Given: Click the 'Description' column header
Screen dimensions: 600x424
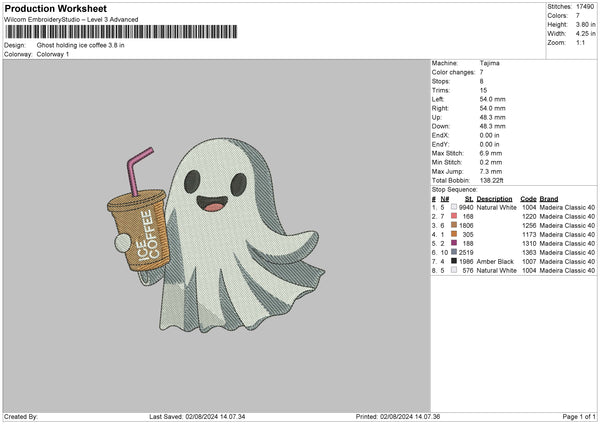Looking at the screenshot, I should coord(494,199).
